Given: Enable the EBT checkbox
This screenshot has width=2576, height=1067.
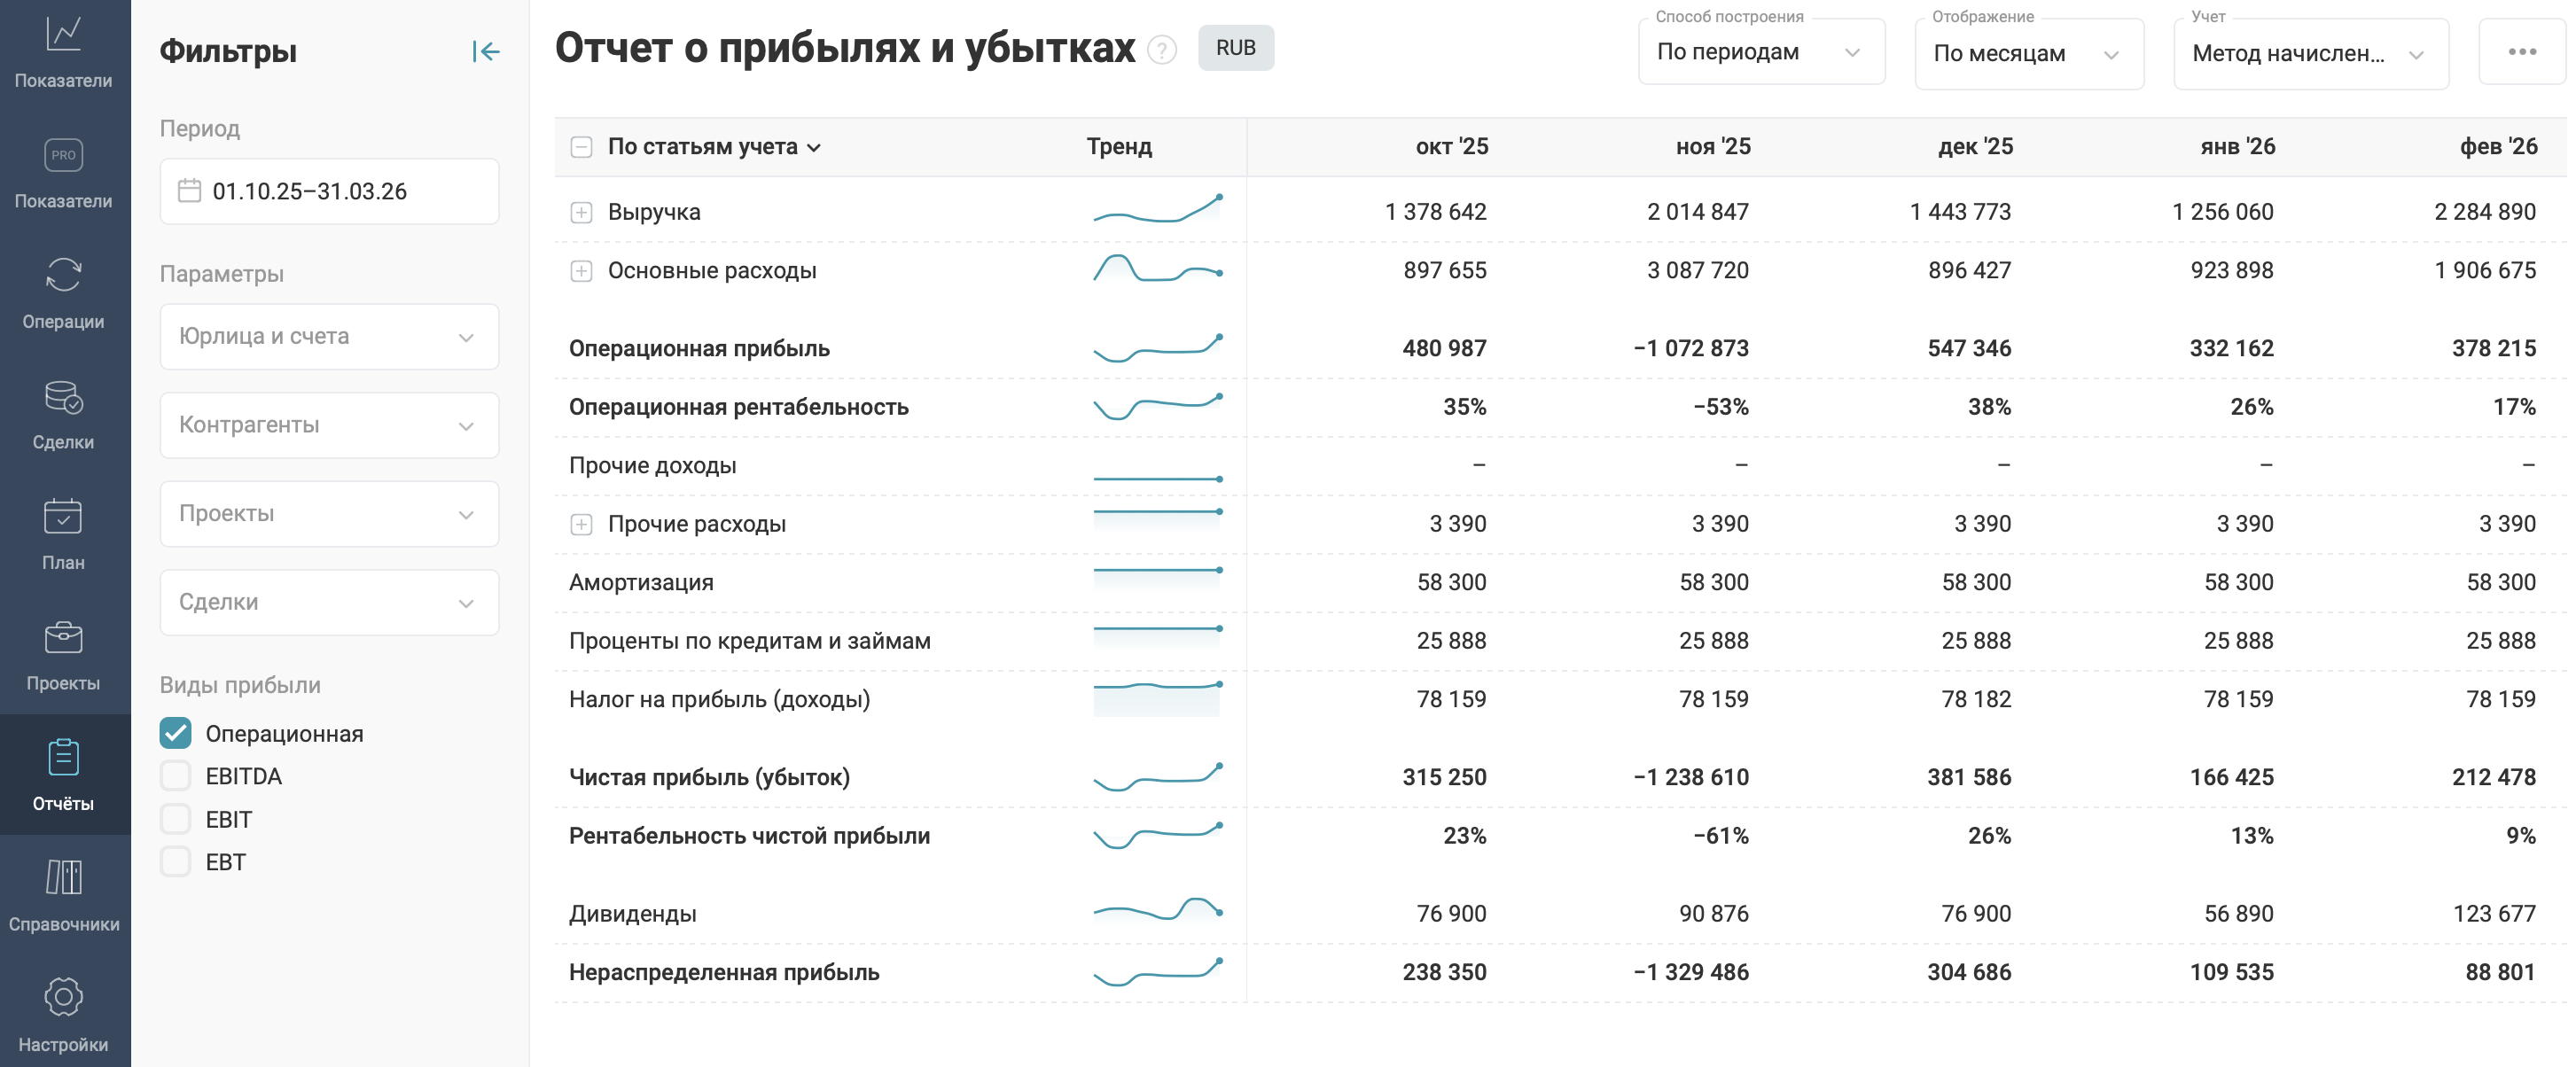Looking at the screenshot, I should click(176, 861).
